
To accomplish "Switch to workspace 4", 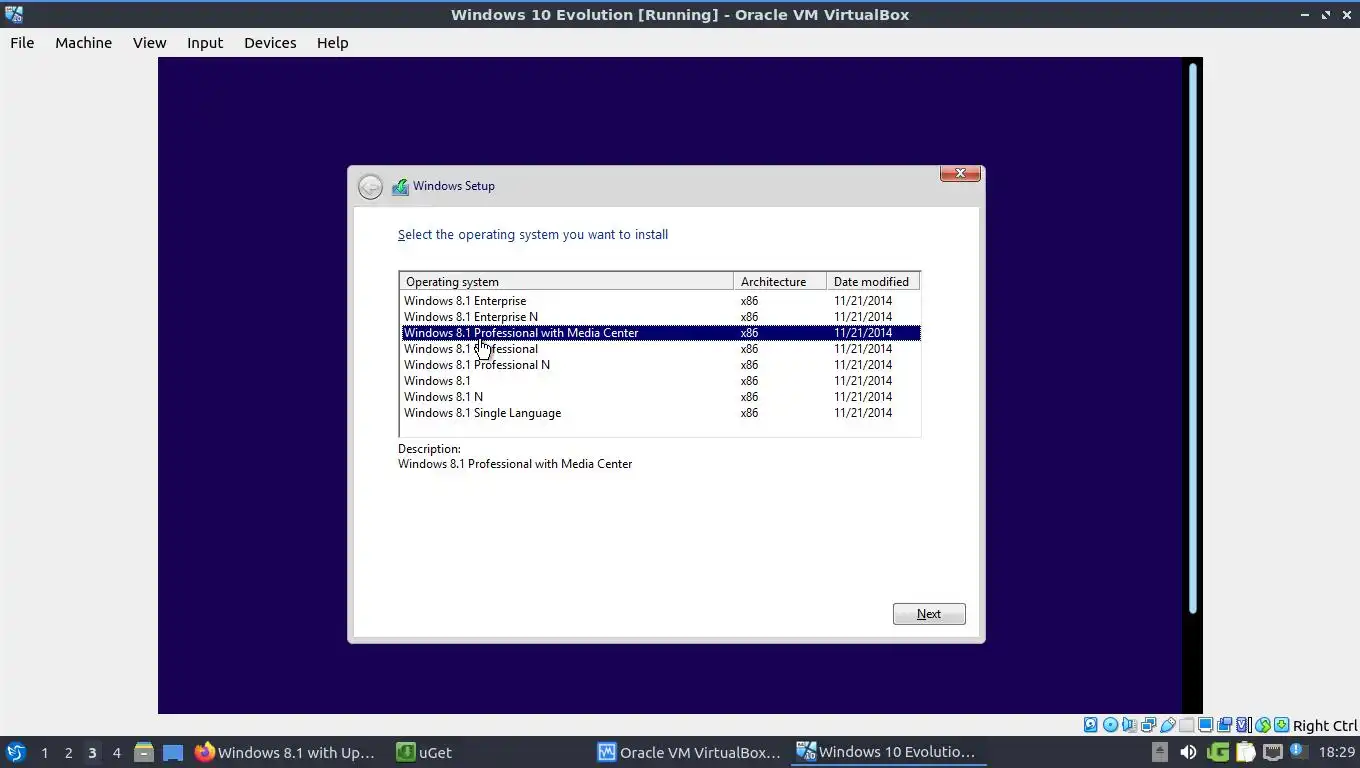I will click(116, 752).
